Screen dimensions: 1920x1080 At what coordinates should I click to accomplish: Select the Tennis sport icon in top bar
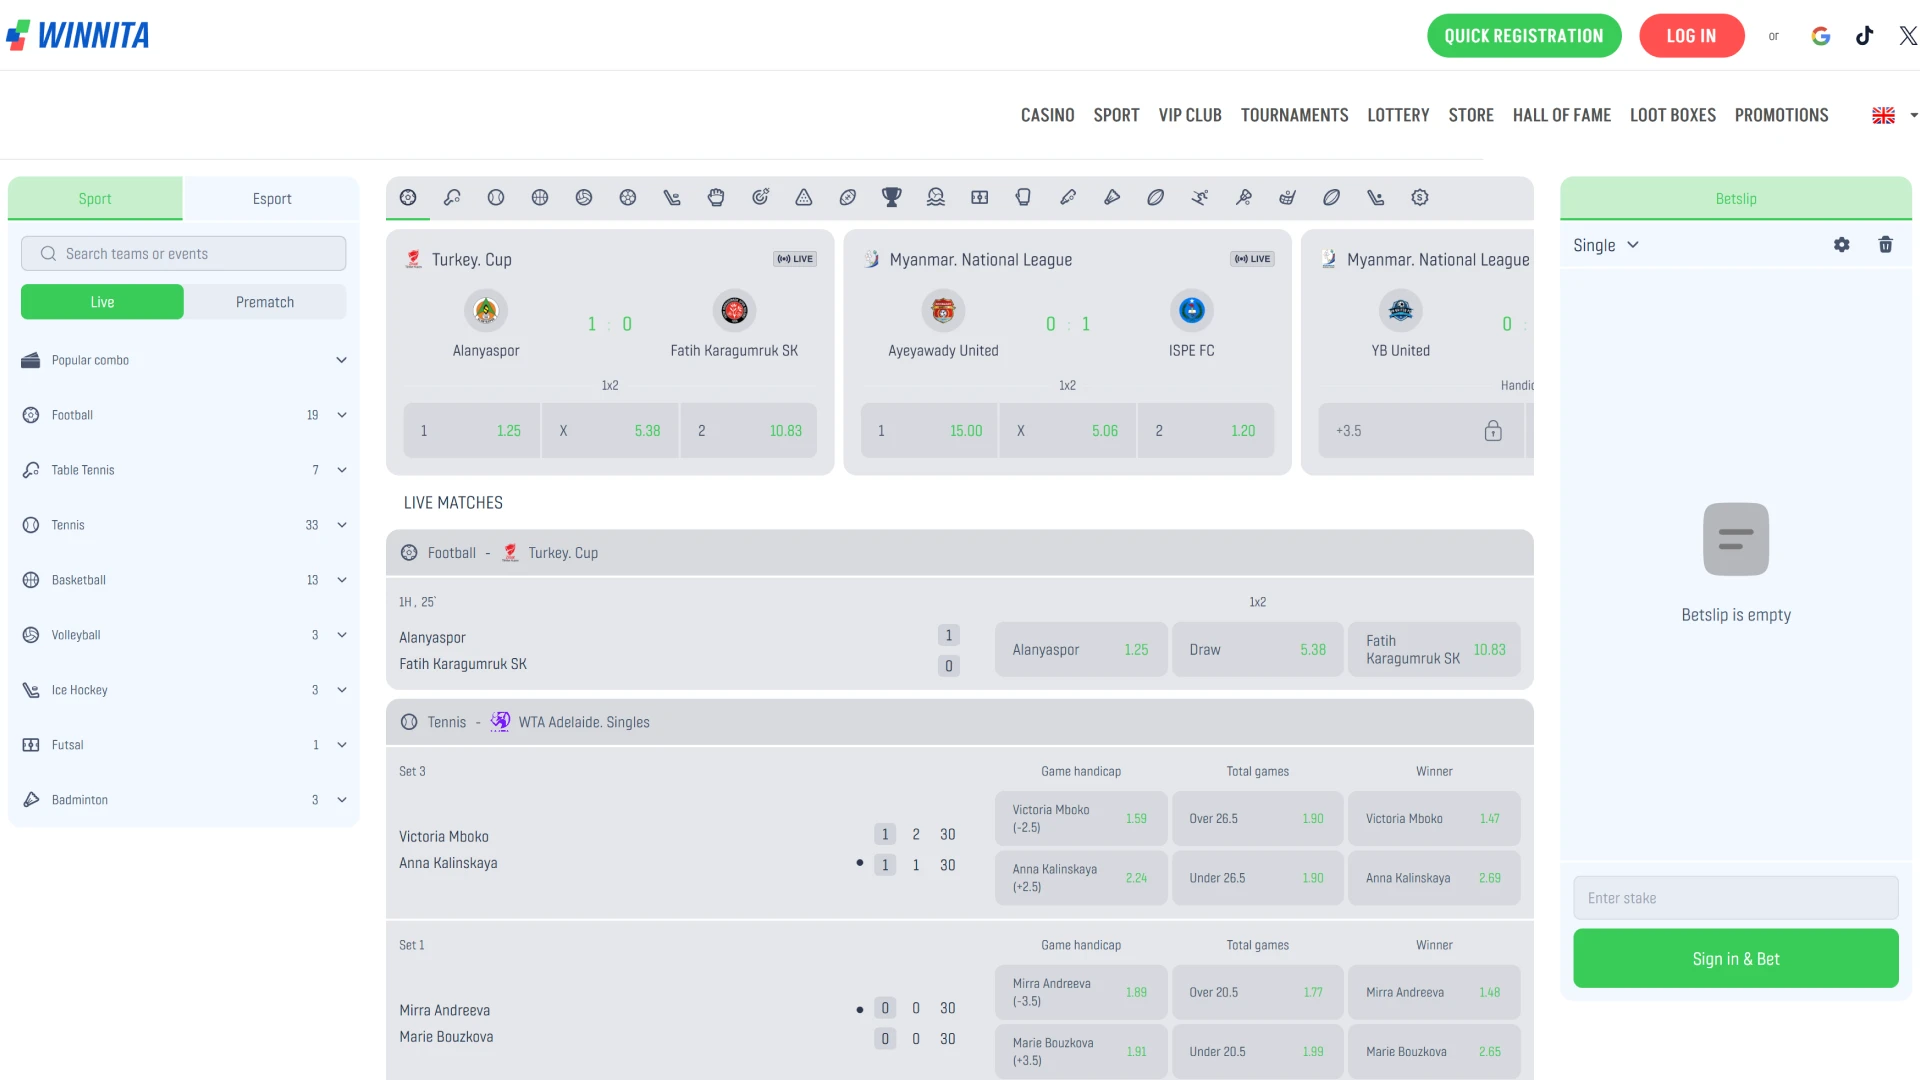tap(495, 197)
